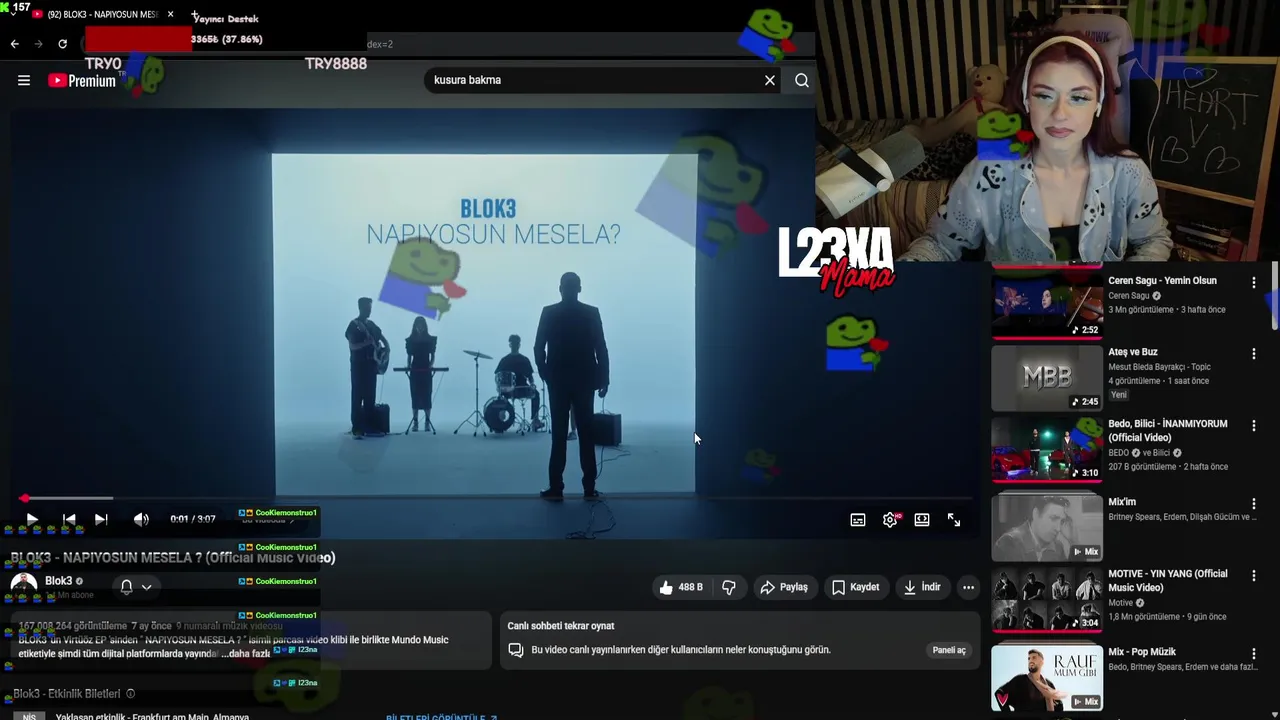Click the '0:01 / 3:07' time display
This screenshot has width=1280, height=720.
point(193,519)
